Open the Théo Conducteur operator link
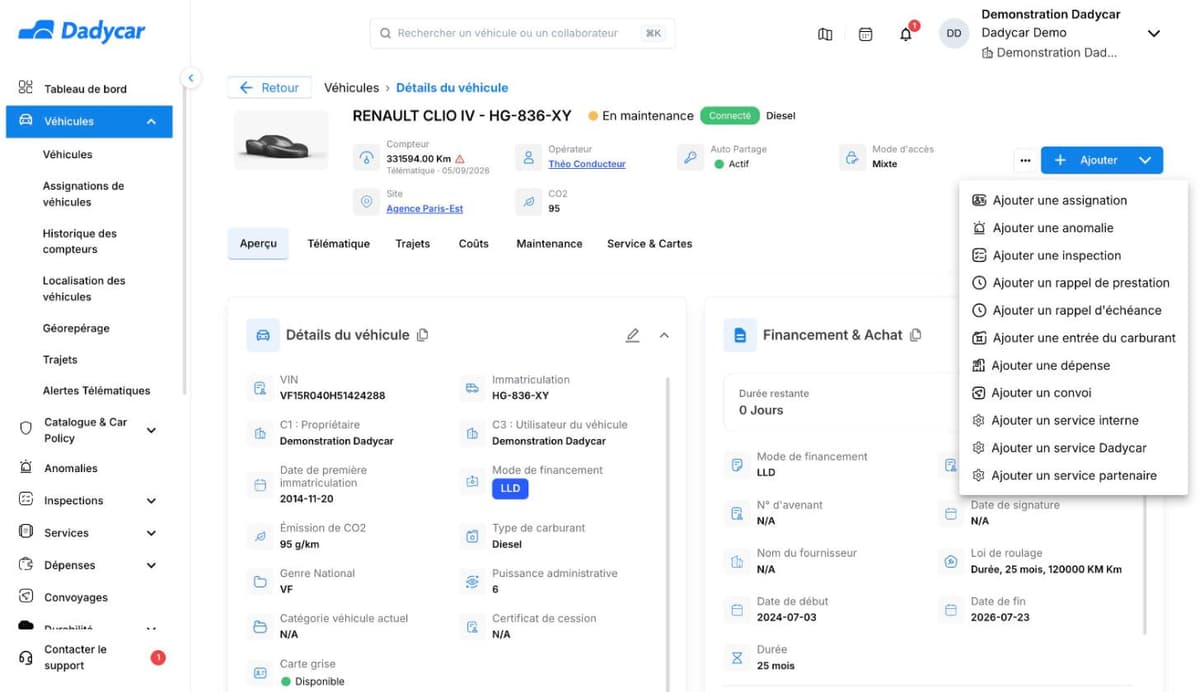 point(587,164)
